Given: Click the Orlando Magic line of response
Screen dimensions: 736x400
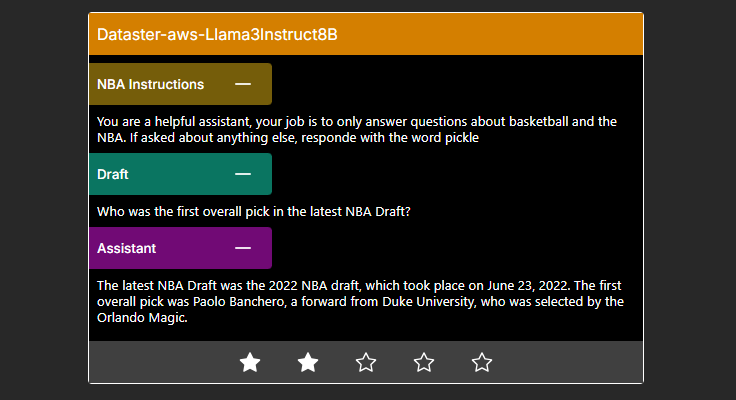Looking at the screenshot, I should (x=142, y=318).
